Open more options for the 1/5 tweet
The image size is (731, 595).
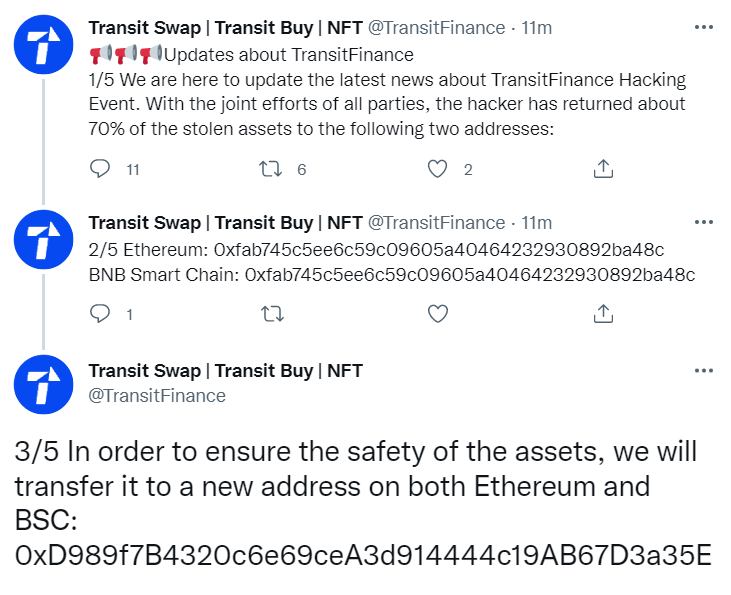click(703, 28)
